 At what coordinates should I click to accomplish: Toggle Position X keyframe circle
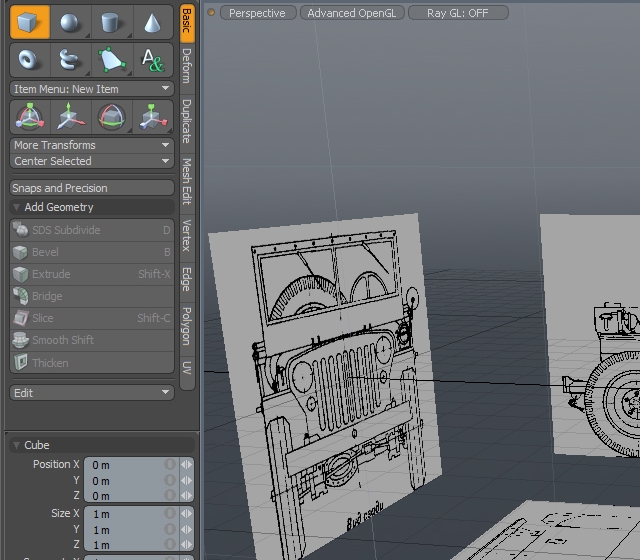click(170, 464)
